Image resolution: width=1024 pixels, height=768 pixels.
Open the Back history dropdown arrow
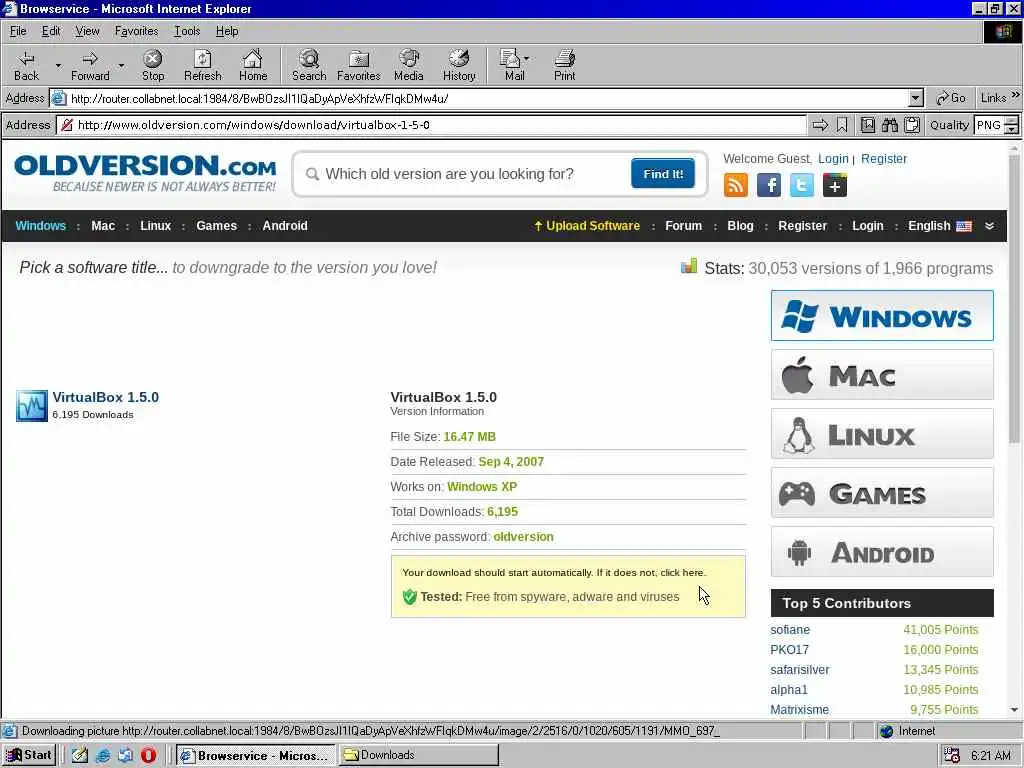click(58, 65)
